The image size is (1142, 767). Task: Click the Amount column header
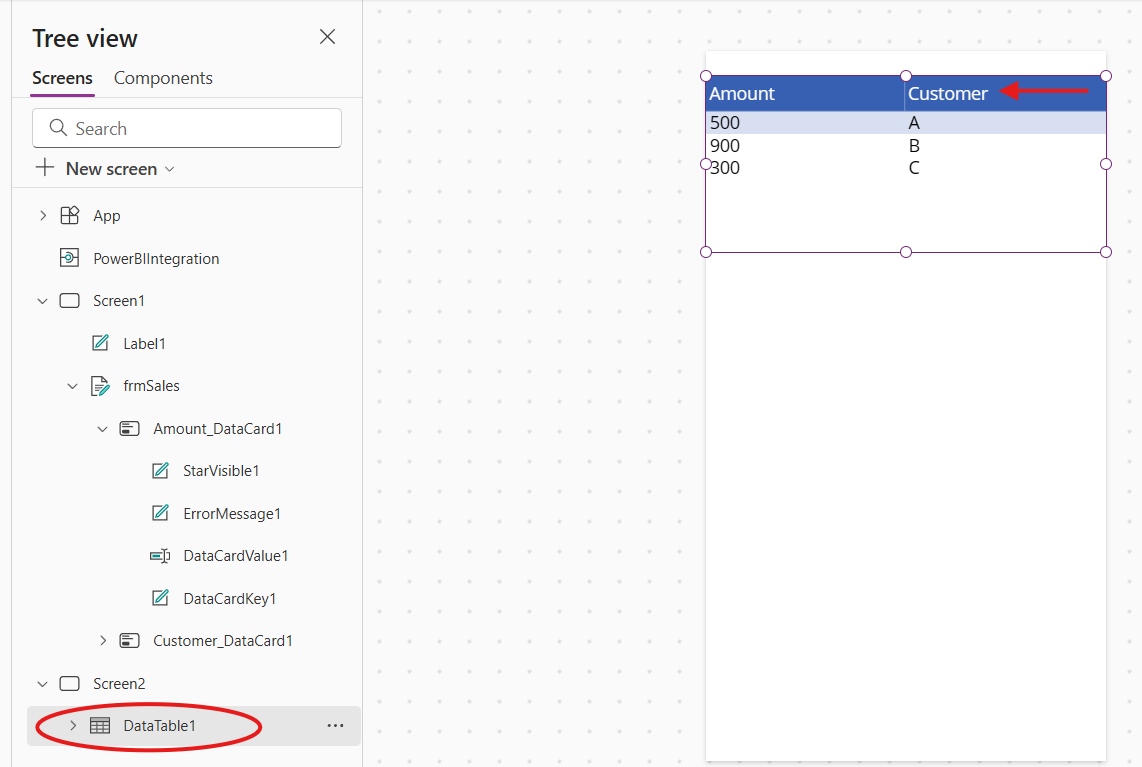(805, 93)
